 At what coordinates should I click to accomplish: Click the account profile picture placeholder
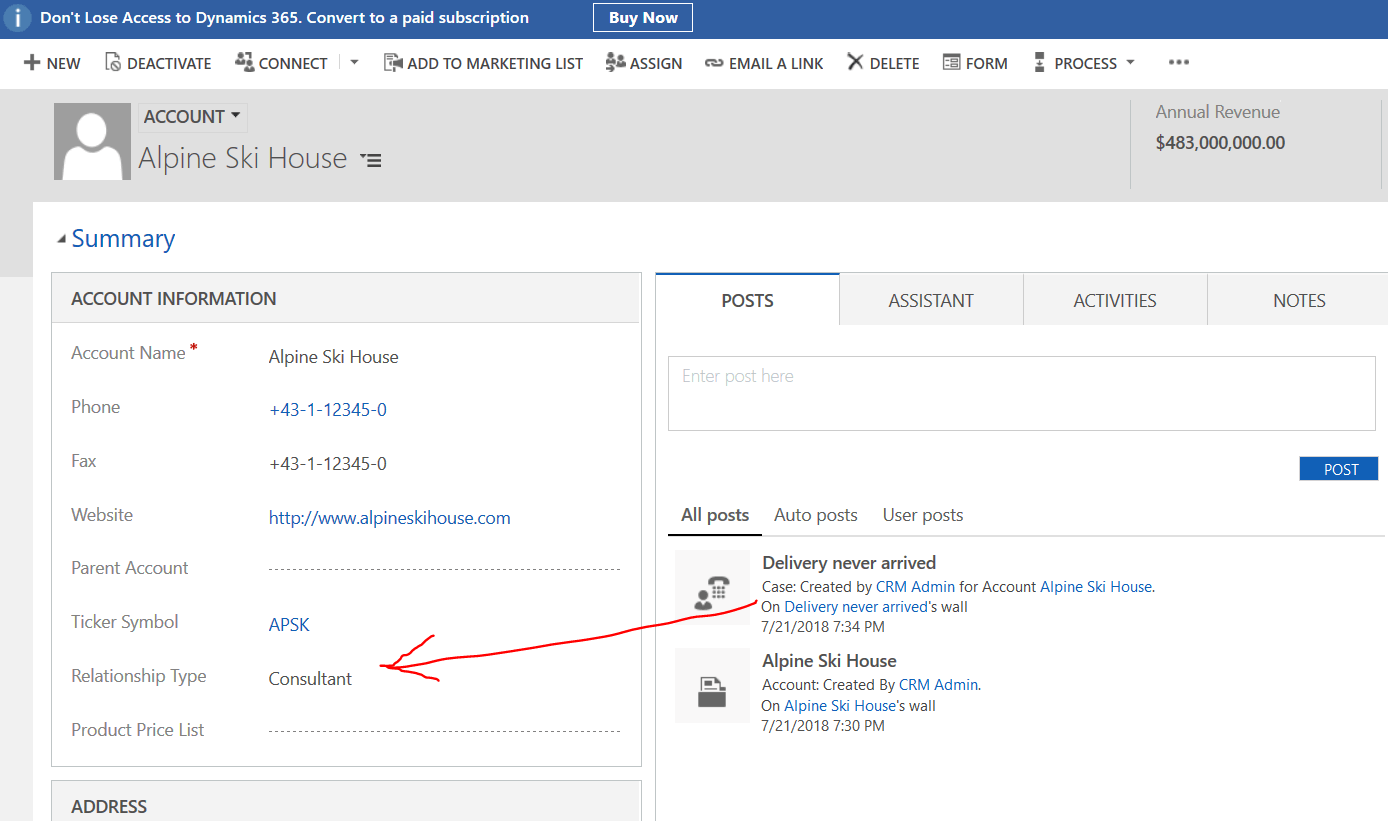pyautogui.click(x=92, y=141)
